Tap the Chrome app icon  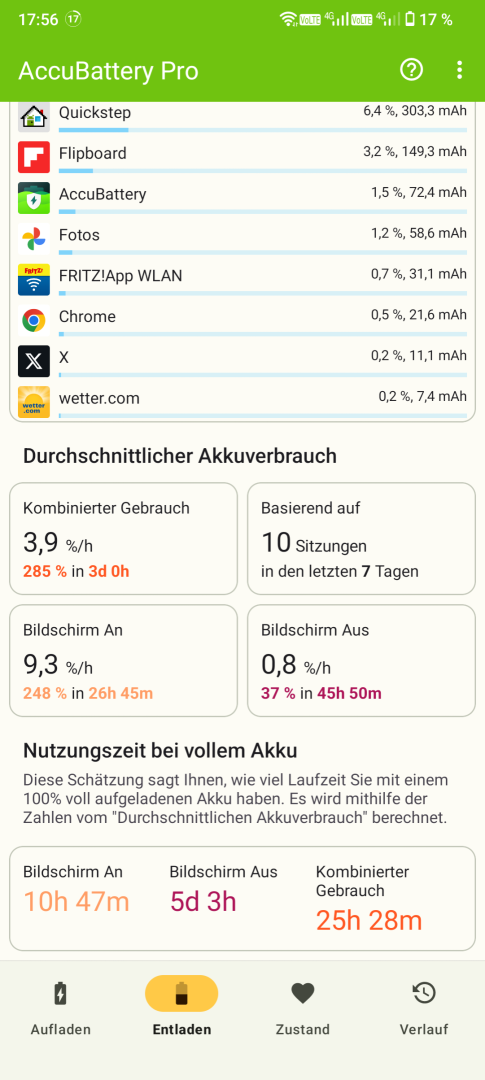coord(34,320)
